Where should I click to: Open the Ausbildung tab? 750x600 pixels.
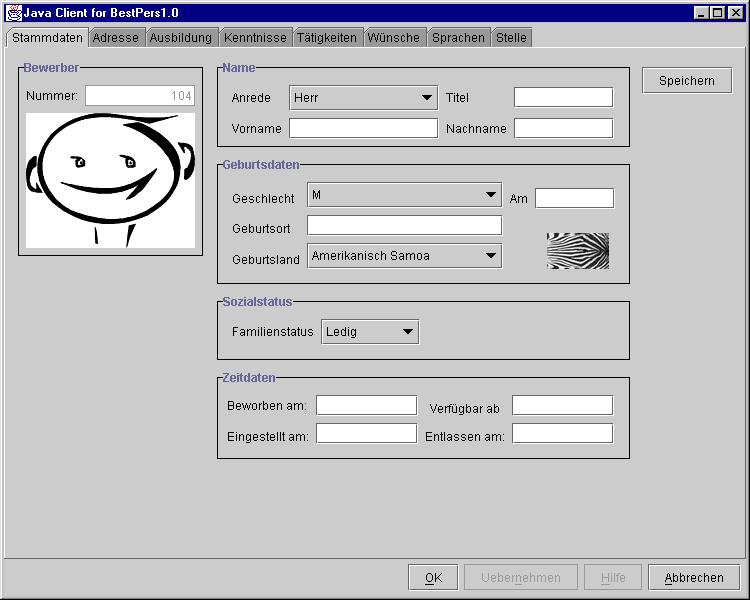(181, 38)
